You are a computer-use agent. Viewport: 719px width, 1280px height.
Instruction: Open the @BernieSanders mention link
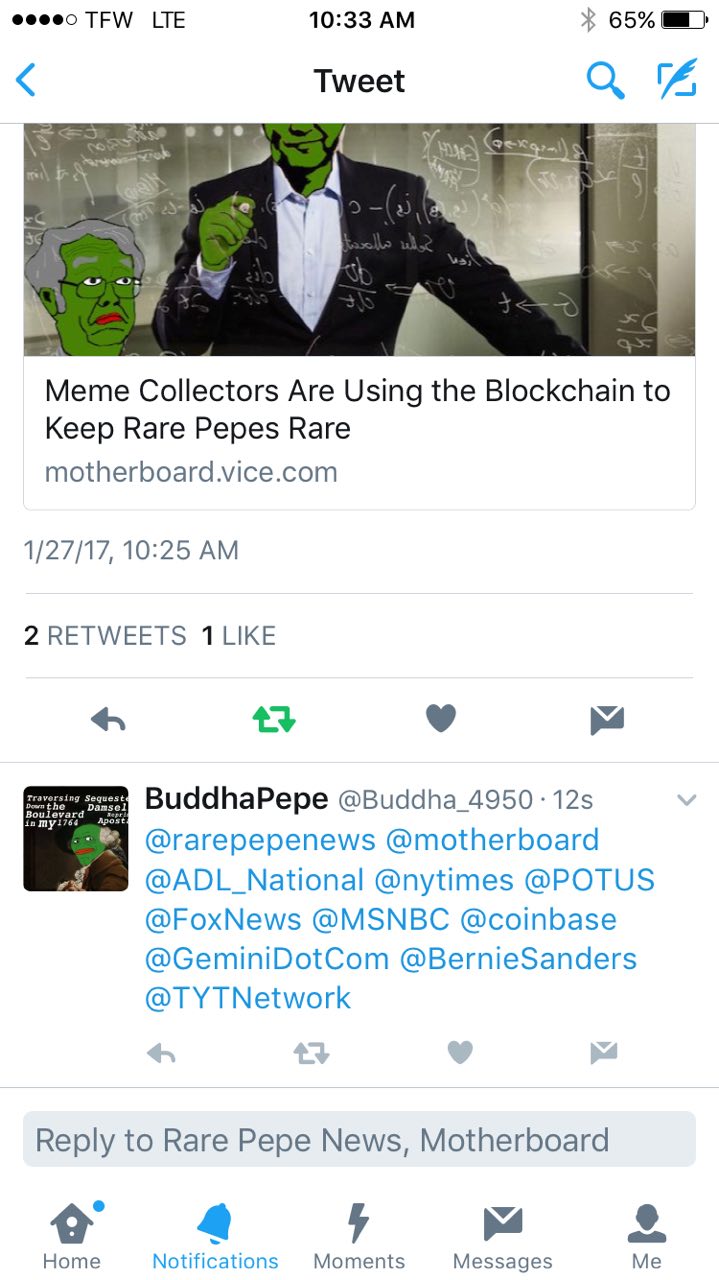point(518,959)
